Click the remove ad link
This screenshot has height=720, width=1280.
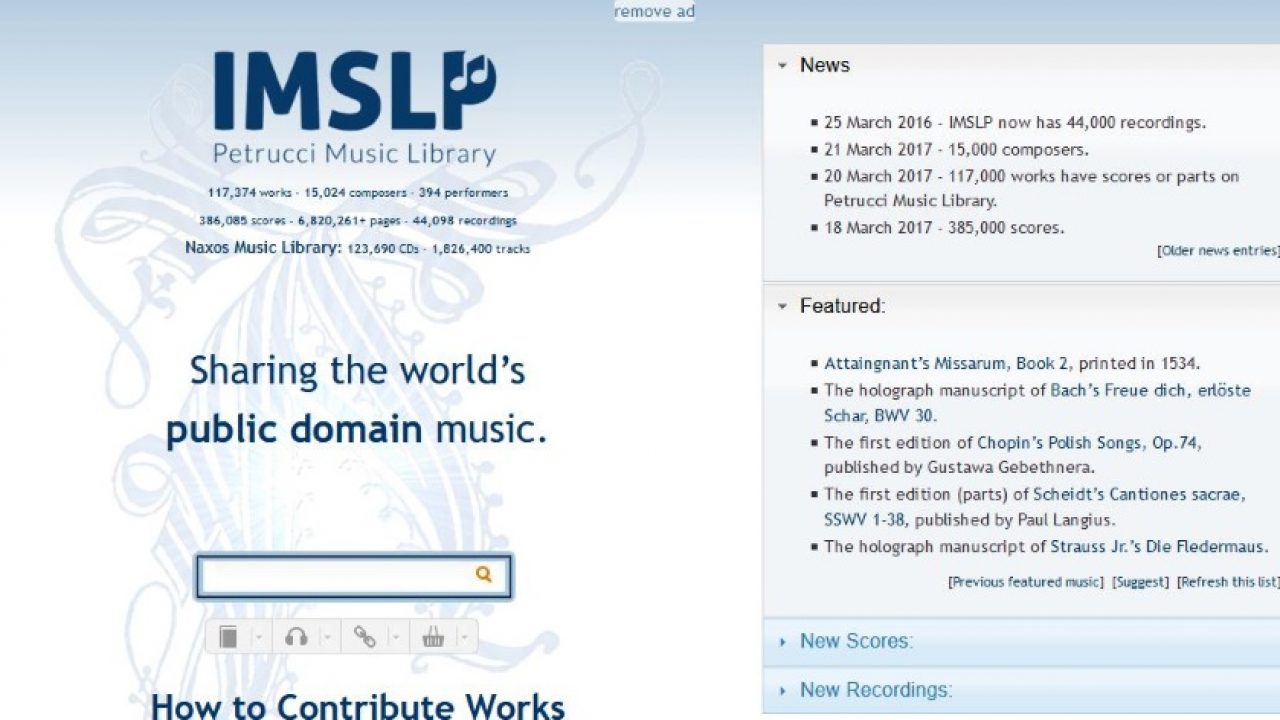coord(654,12)
